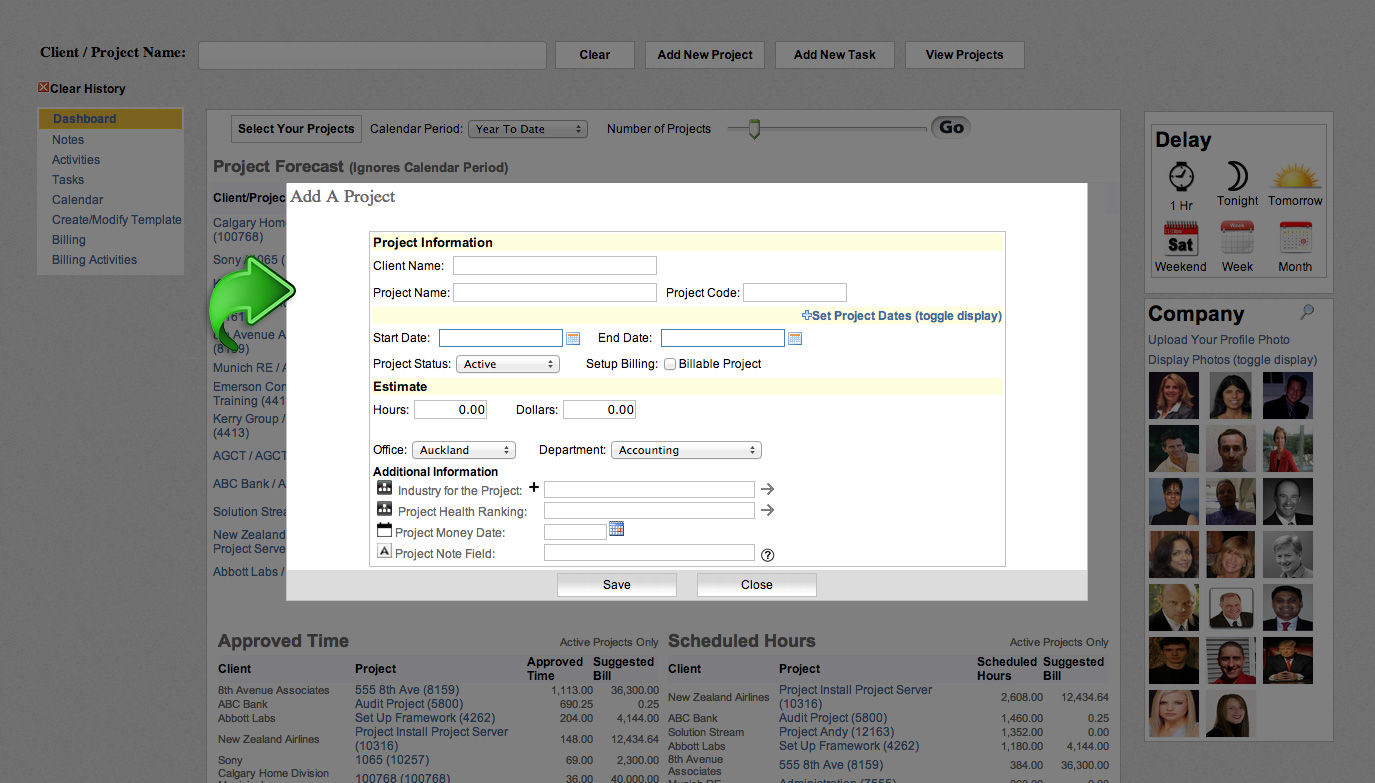Click the plus icon beside Industry field
This screenshot has width=1375, height=783.
coord(533,488)
